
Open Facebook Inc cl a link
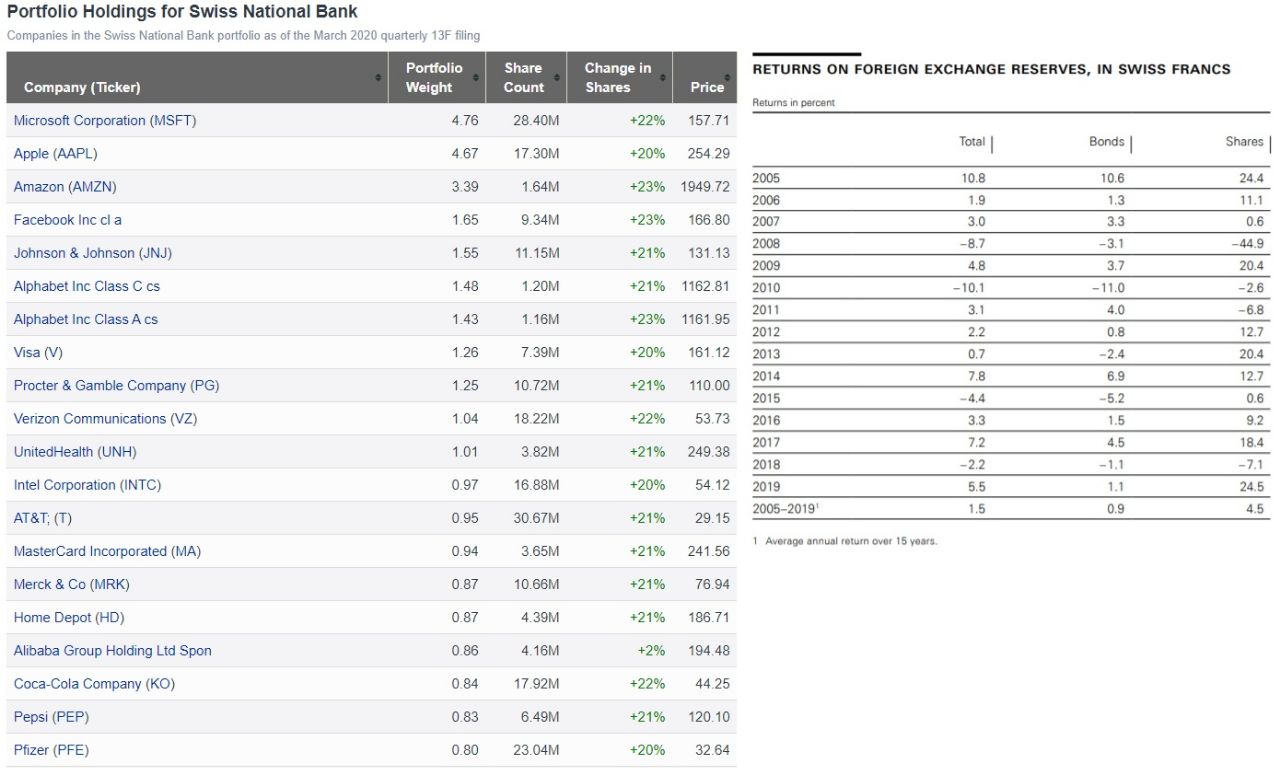click(68, 219)
